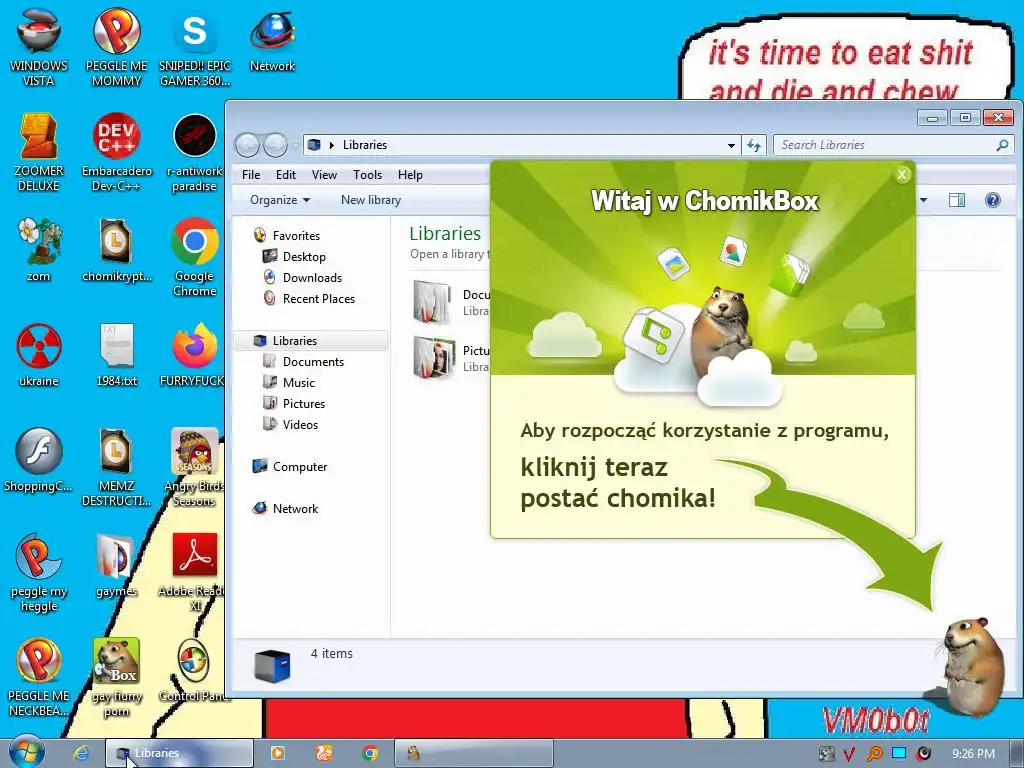Screen dimensions: 1024x768
Task: Open the gaymes folder icon
Action: (116, 566)
